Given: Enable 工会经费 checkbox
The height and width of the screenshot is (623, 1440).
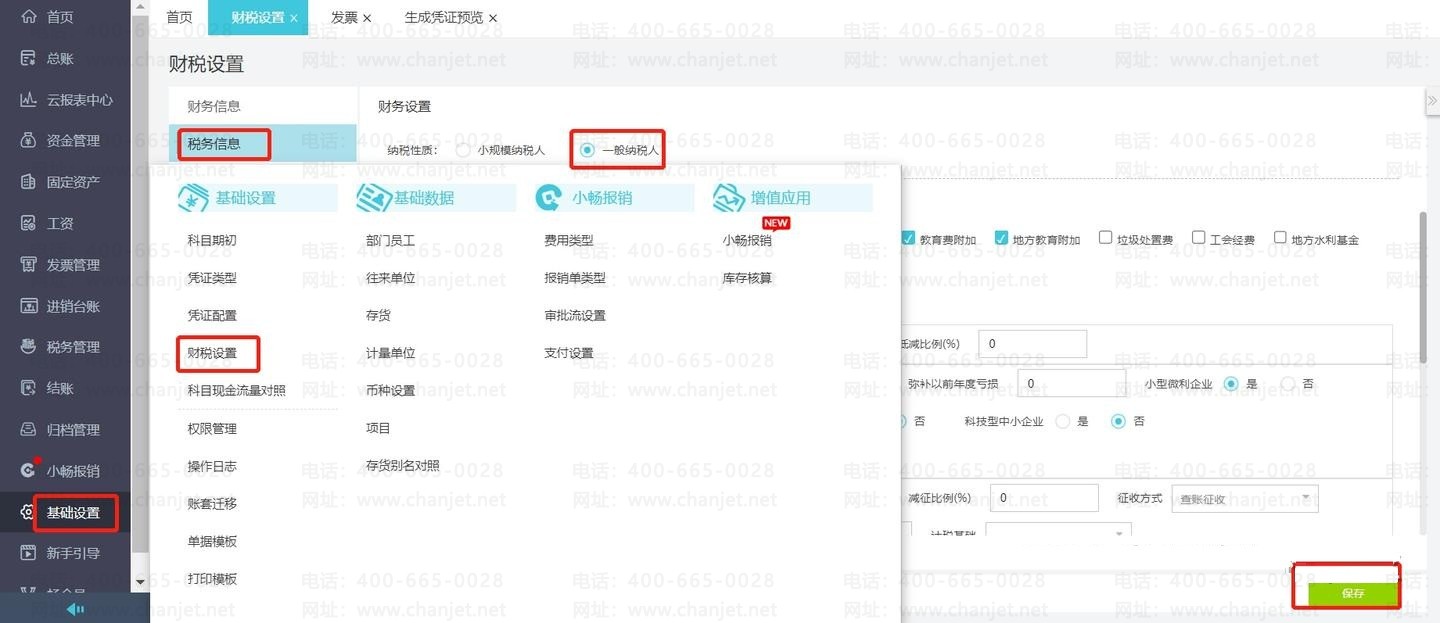Looking at the screenshot, I should [1198, 238].
